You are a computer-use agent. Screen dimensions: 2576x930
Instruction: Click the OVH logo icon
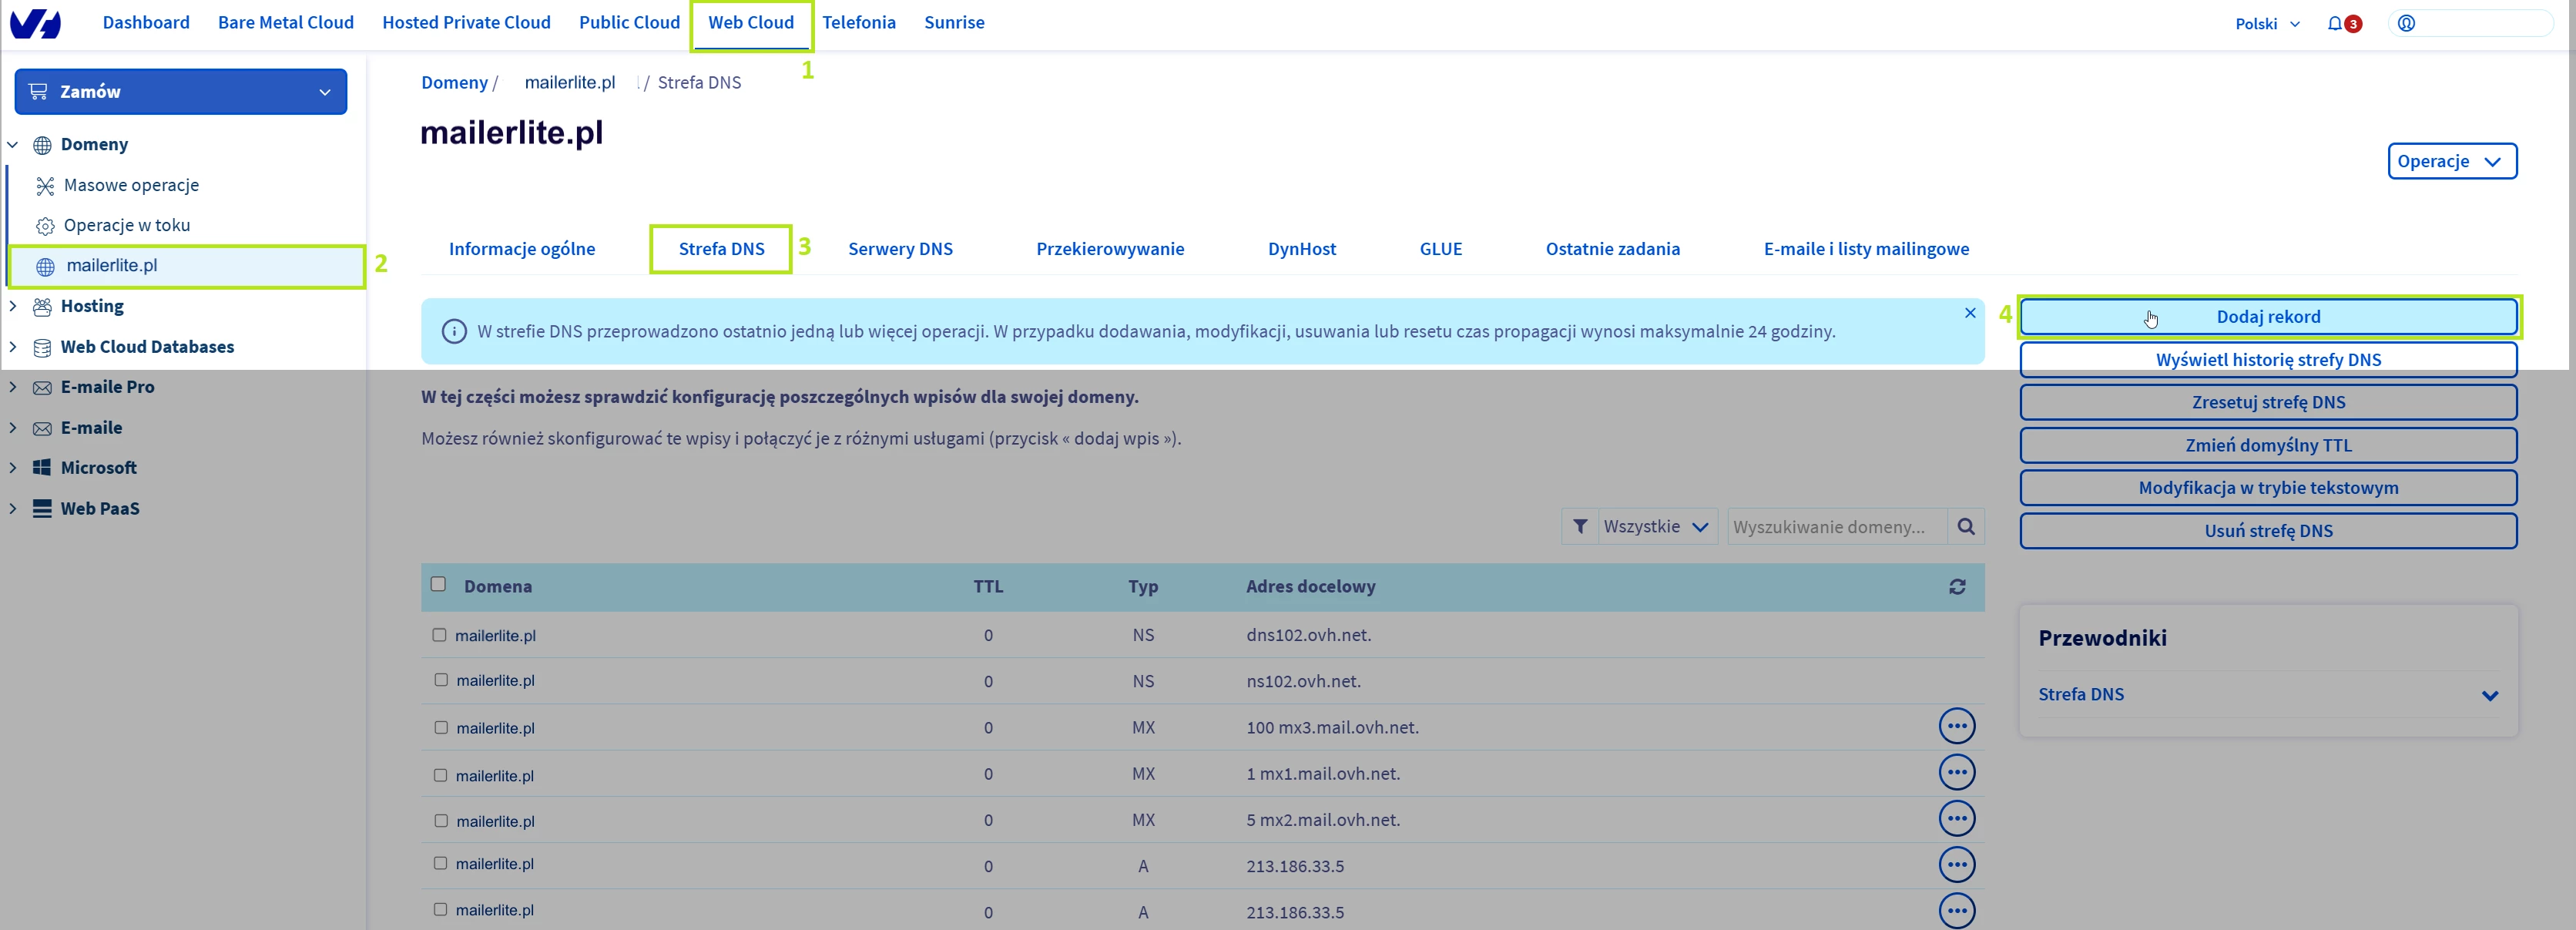pyautogui.click(x=36, y=23)
